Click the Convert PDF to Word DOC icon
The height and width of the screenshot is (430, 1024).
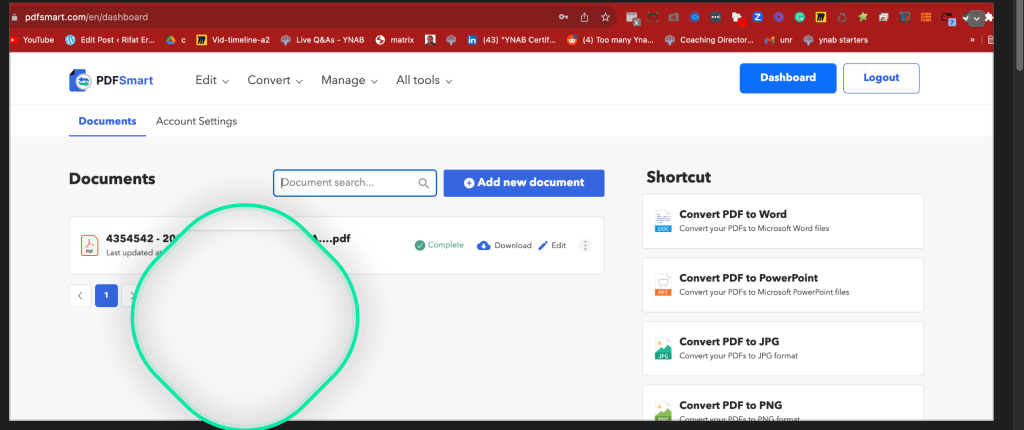[663, 221]
